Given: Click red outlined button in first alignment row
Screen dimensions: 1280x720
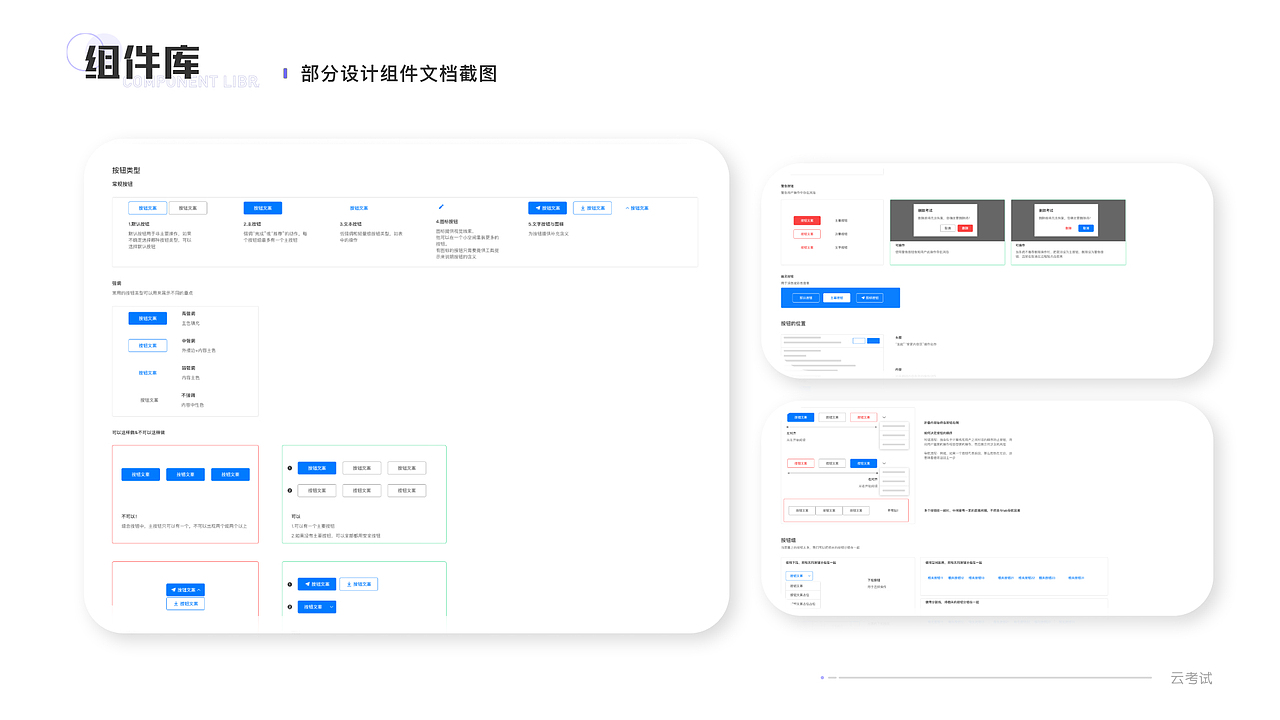Looking at the screenshot, I should coord(864,417).
